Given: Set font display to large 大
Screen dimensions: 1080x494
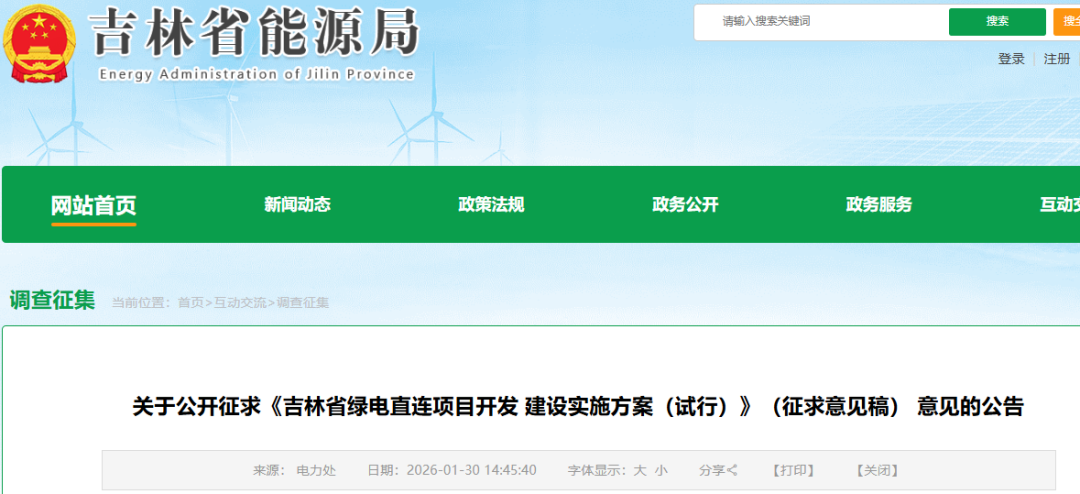Looking at the screenshot, I should (x=640, y=470).
